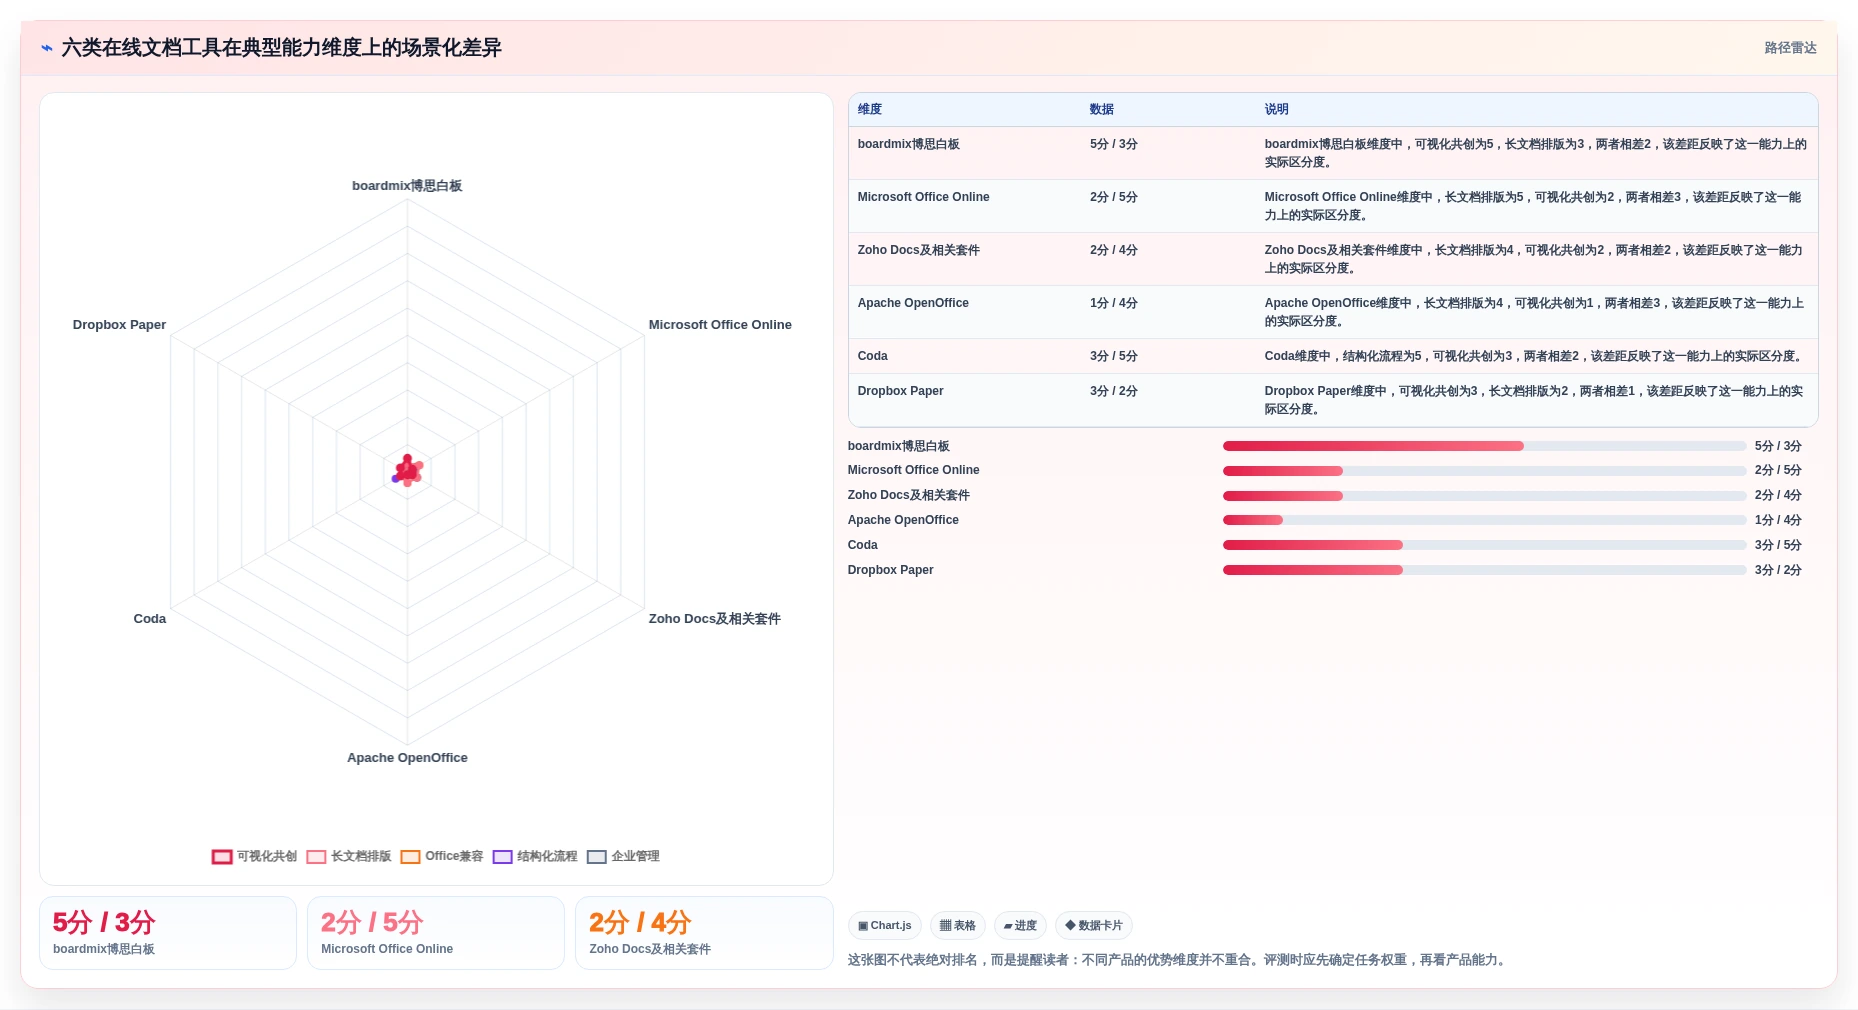The image size is (1858, 1010).
Task: Click the Microsoft Office Online radar axis label
Action: click(720, 325)
